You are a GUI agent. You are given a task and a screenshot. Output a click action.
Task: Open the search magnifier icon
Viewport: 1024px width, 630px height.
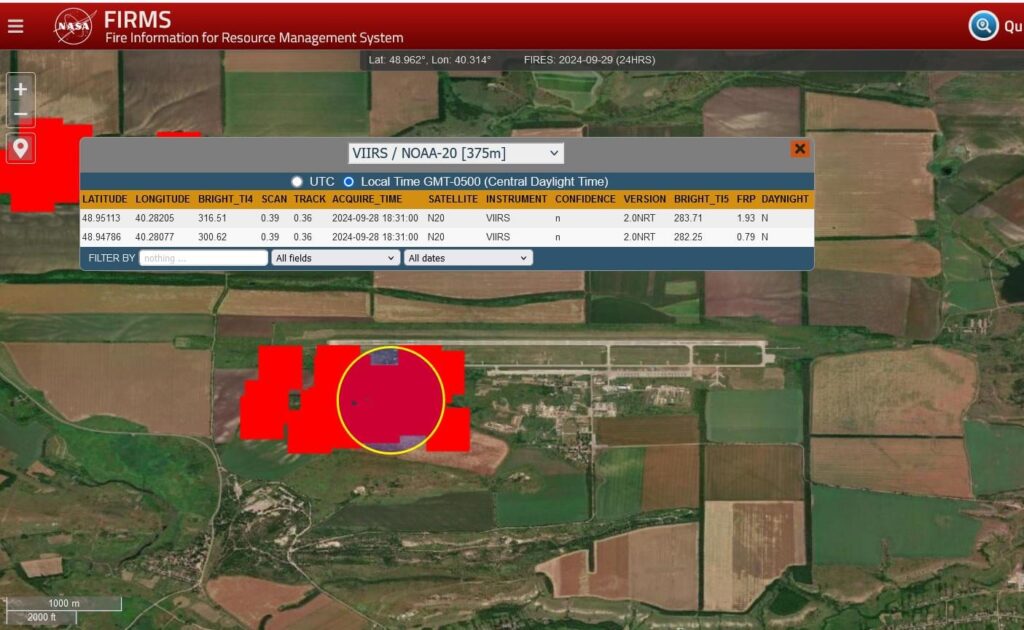click(983, 25)
